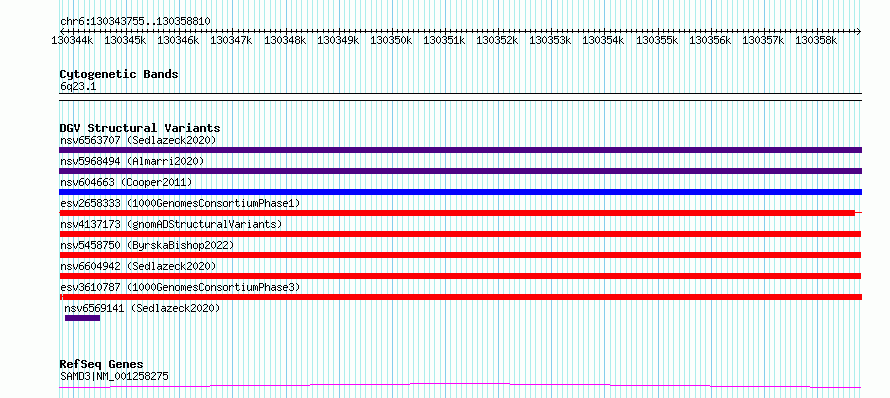Click the 130345k ruler mark

tap(125, 40)
